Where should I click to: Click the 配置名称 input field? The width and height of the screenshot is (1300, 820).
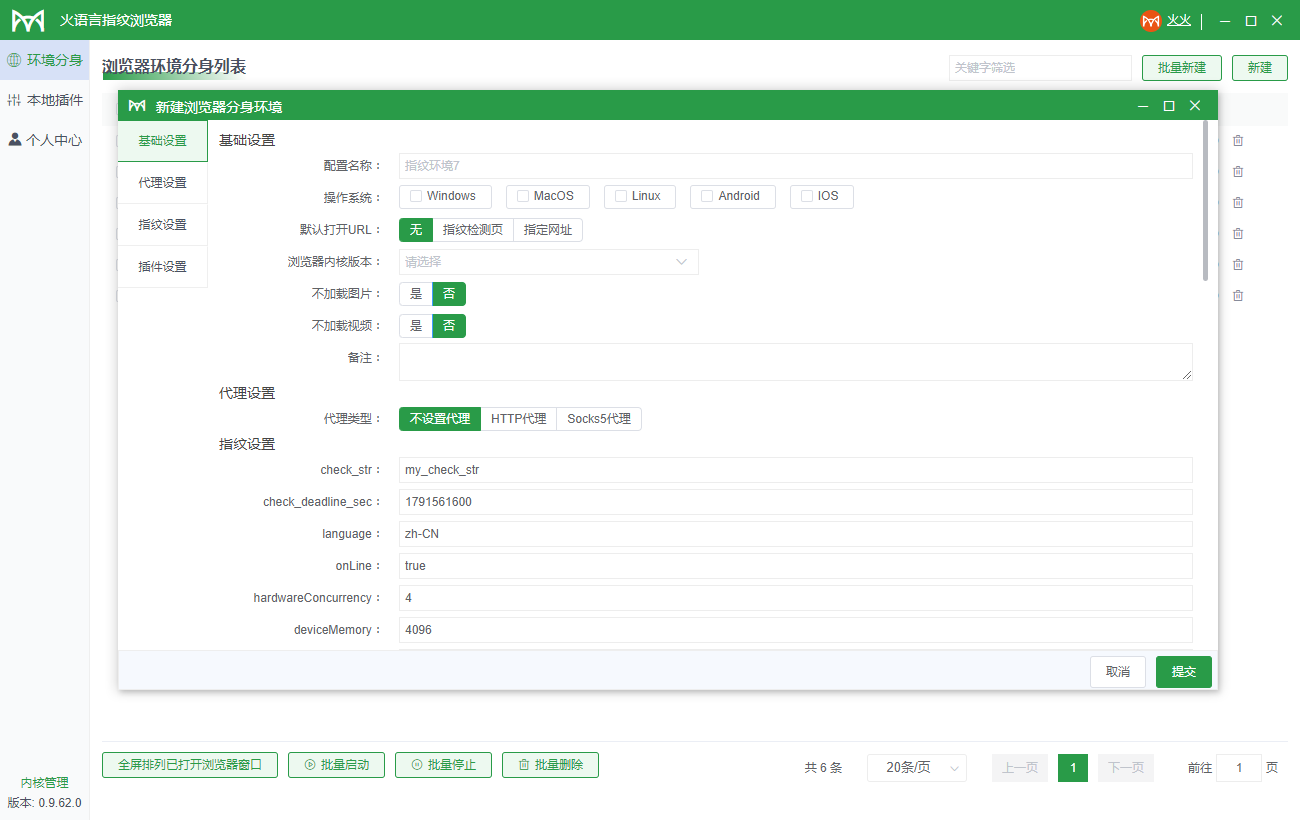(795, 166)
